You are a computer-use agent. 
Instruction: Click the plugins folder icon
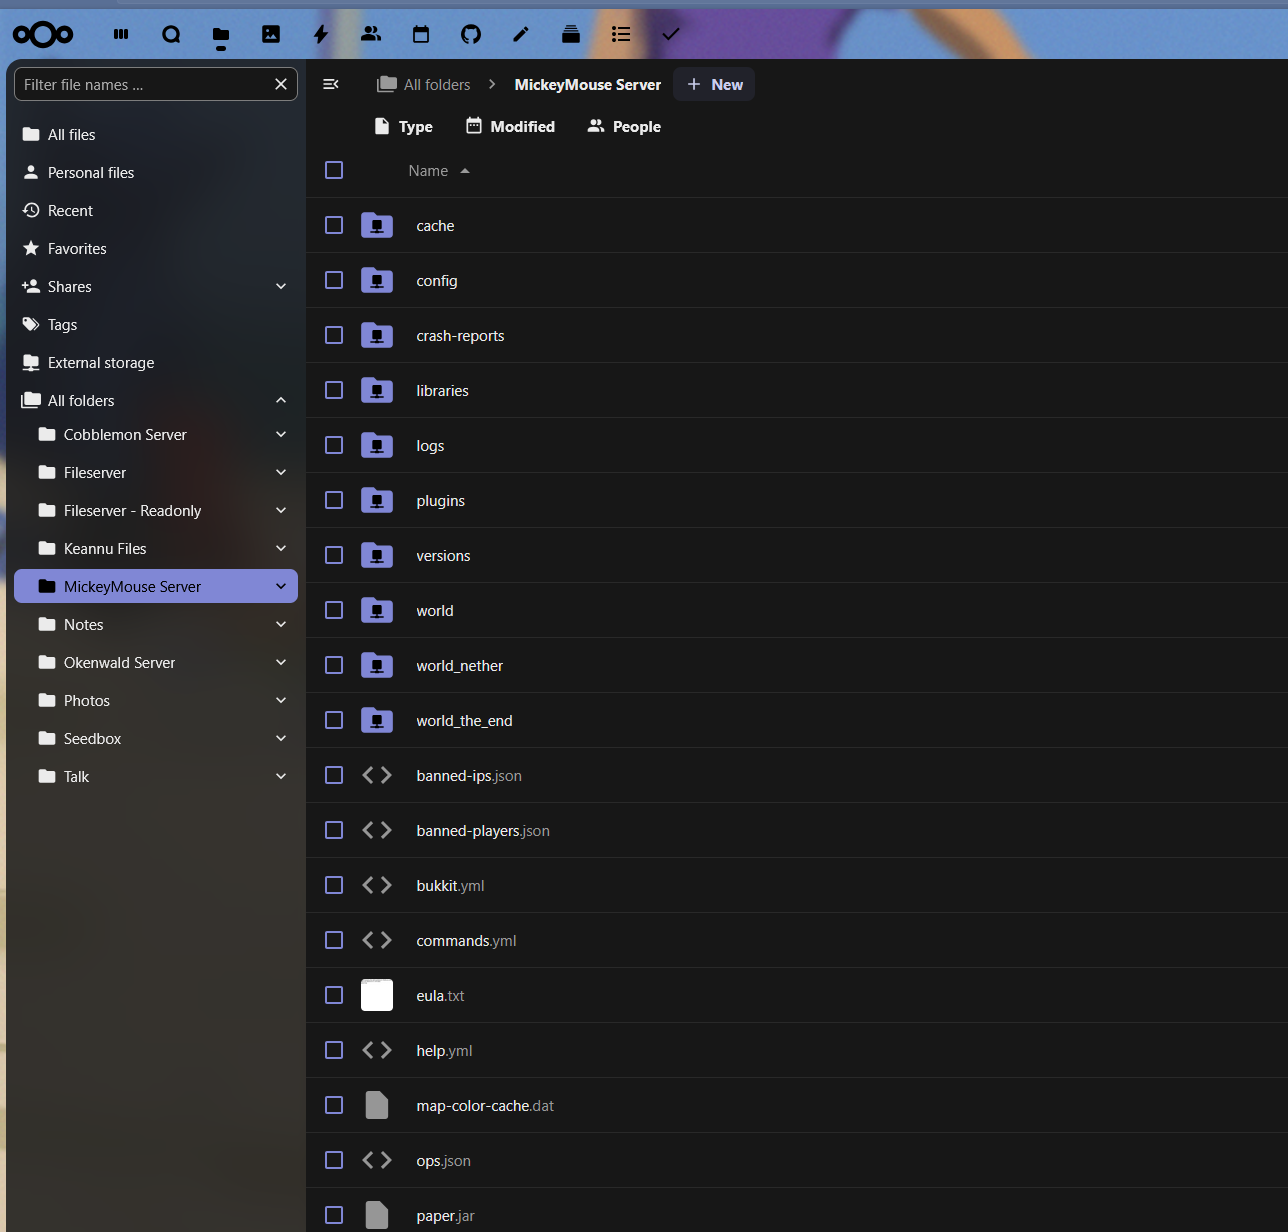(x=377, y=500)
